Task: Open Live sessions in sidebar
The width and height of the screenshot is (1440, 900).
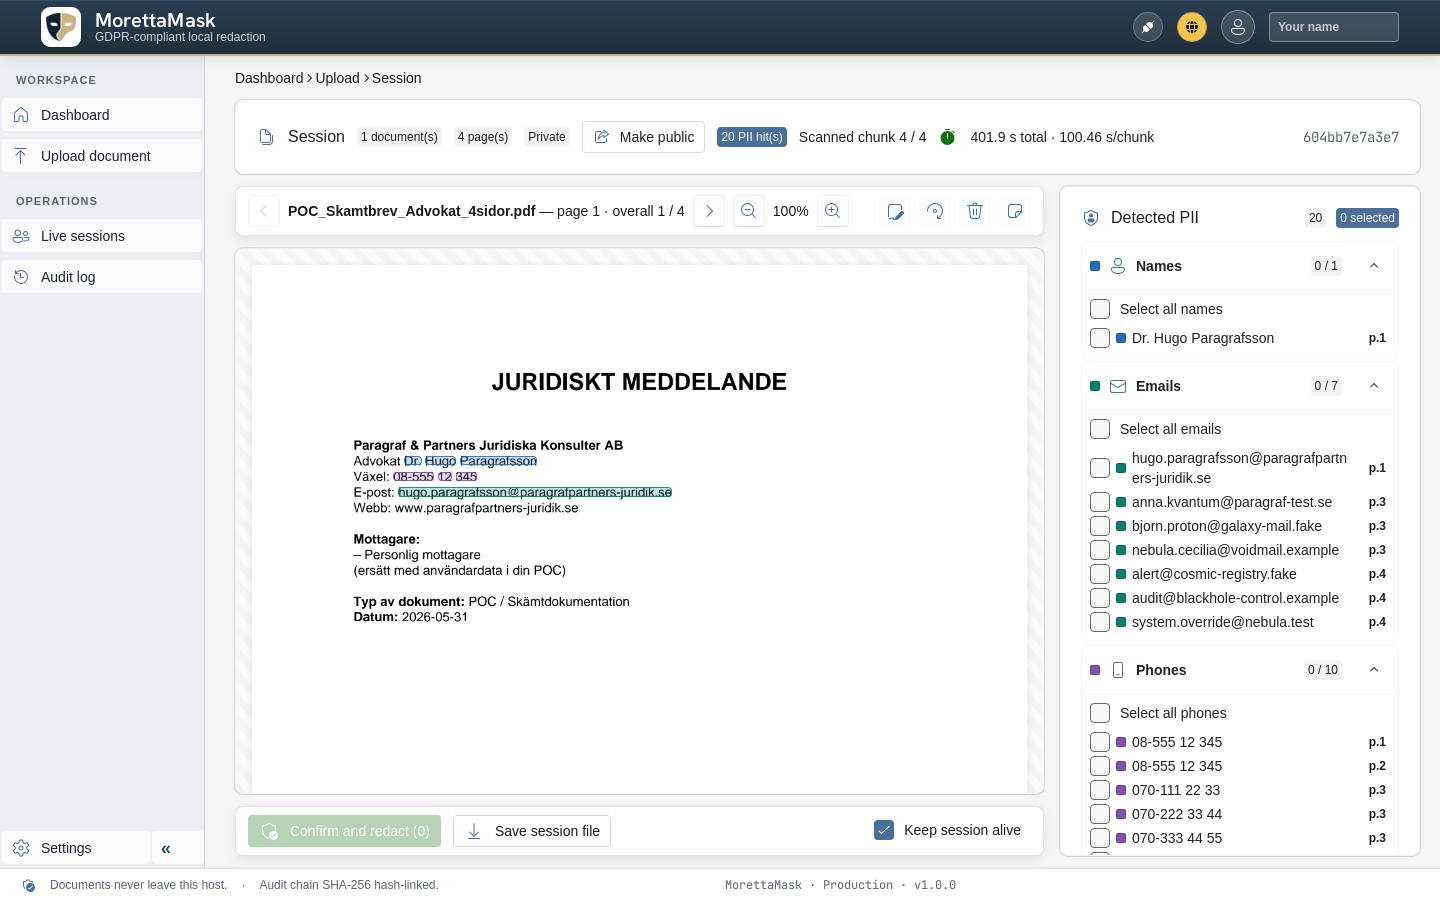Action: [x=102, y=236]
